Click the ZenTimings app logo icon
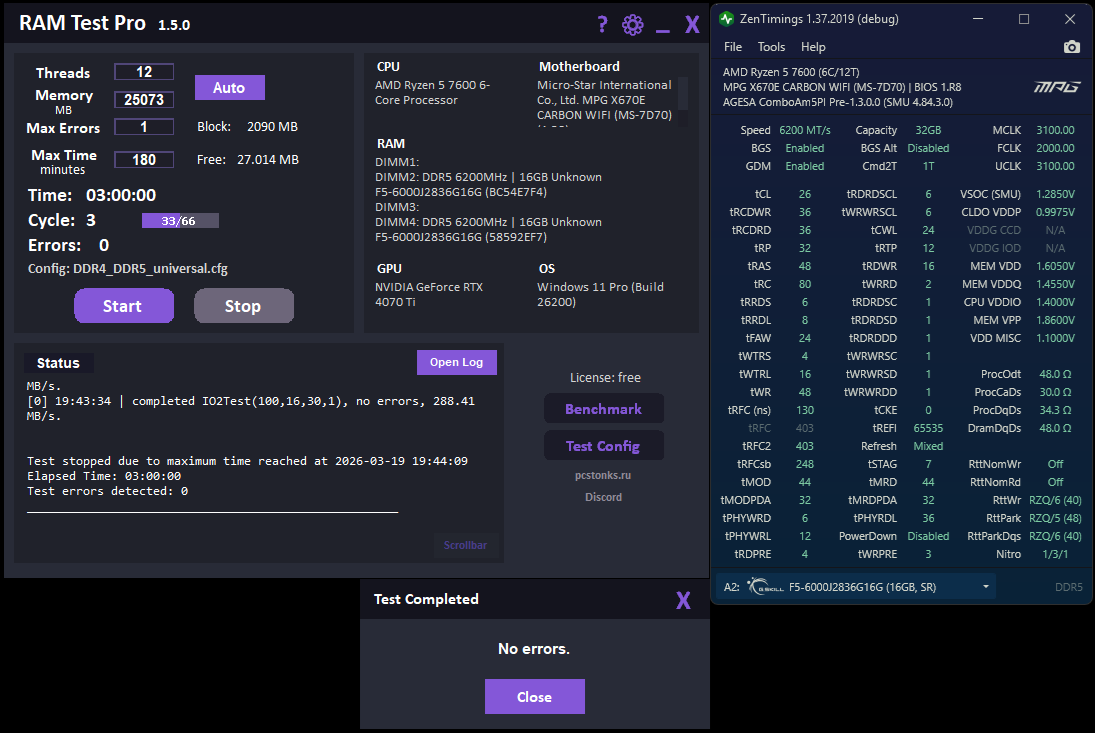This screenshot has height=733, width=1095. click(x=726, y=19)
